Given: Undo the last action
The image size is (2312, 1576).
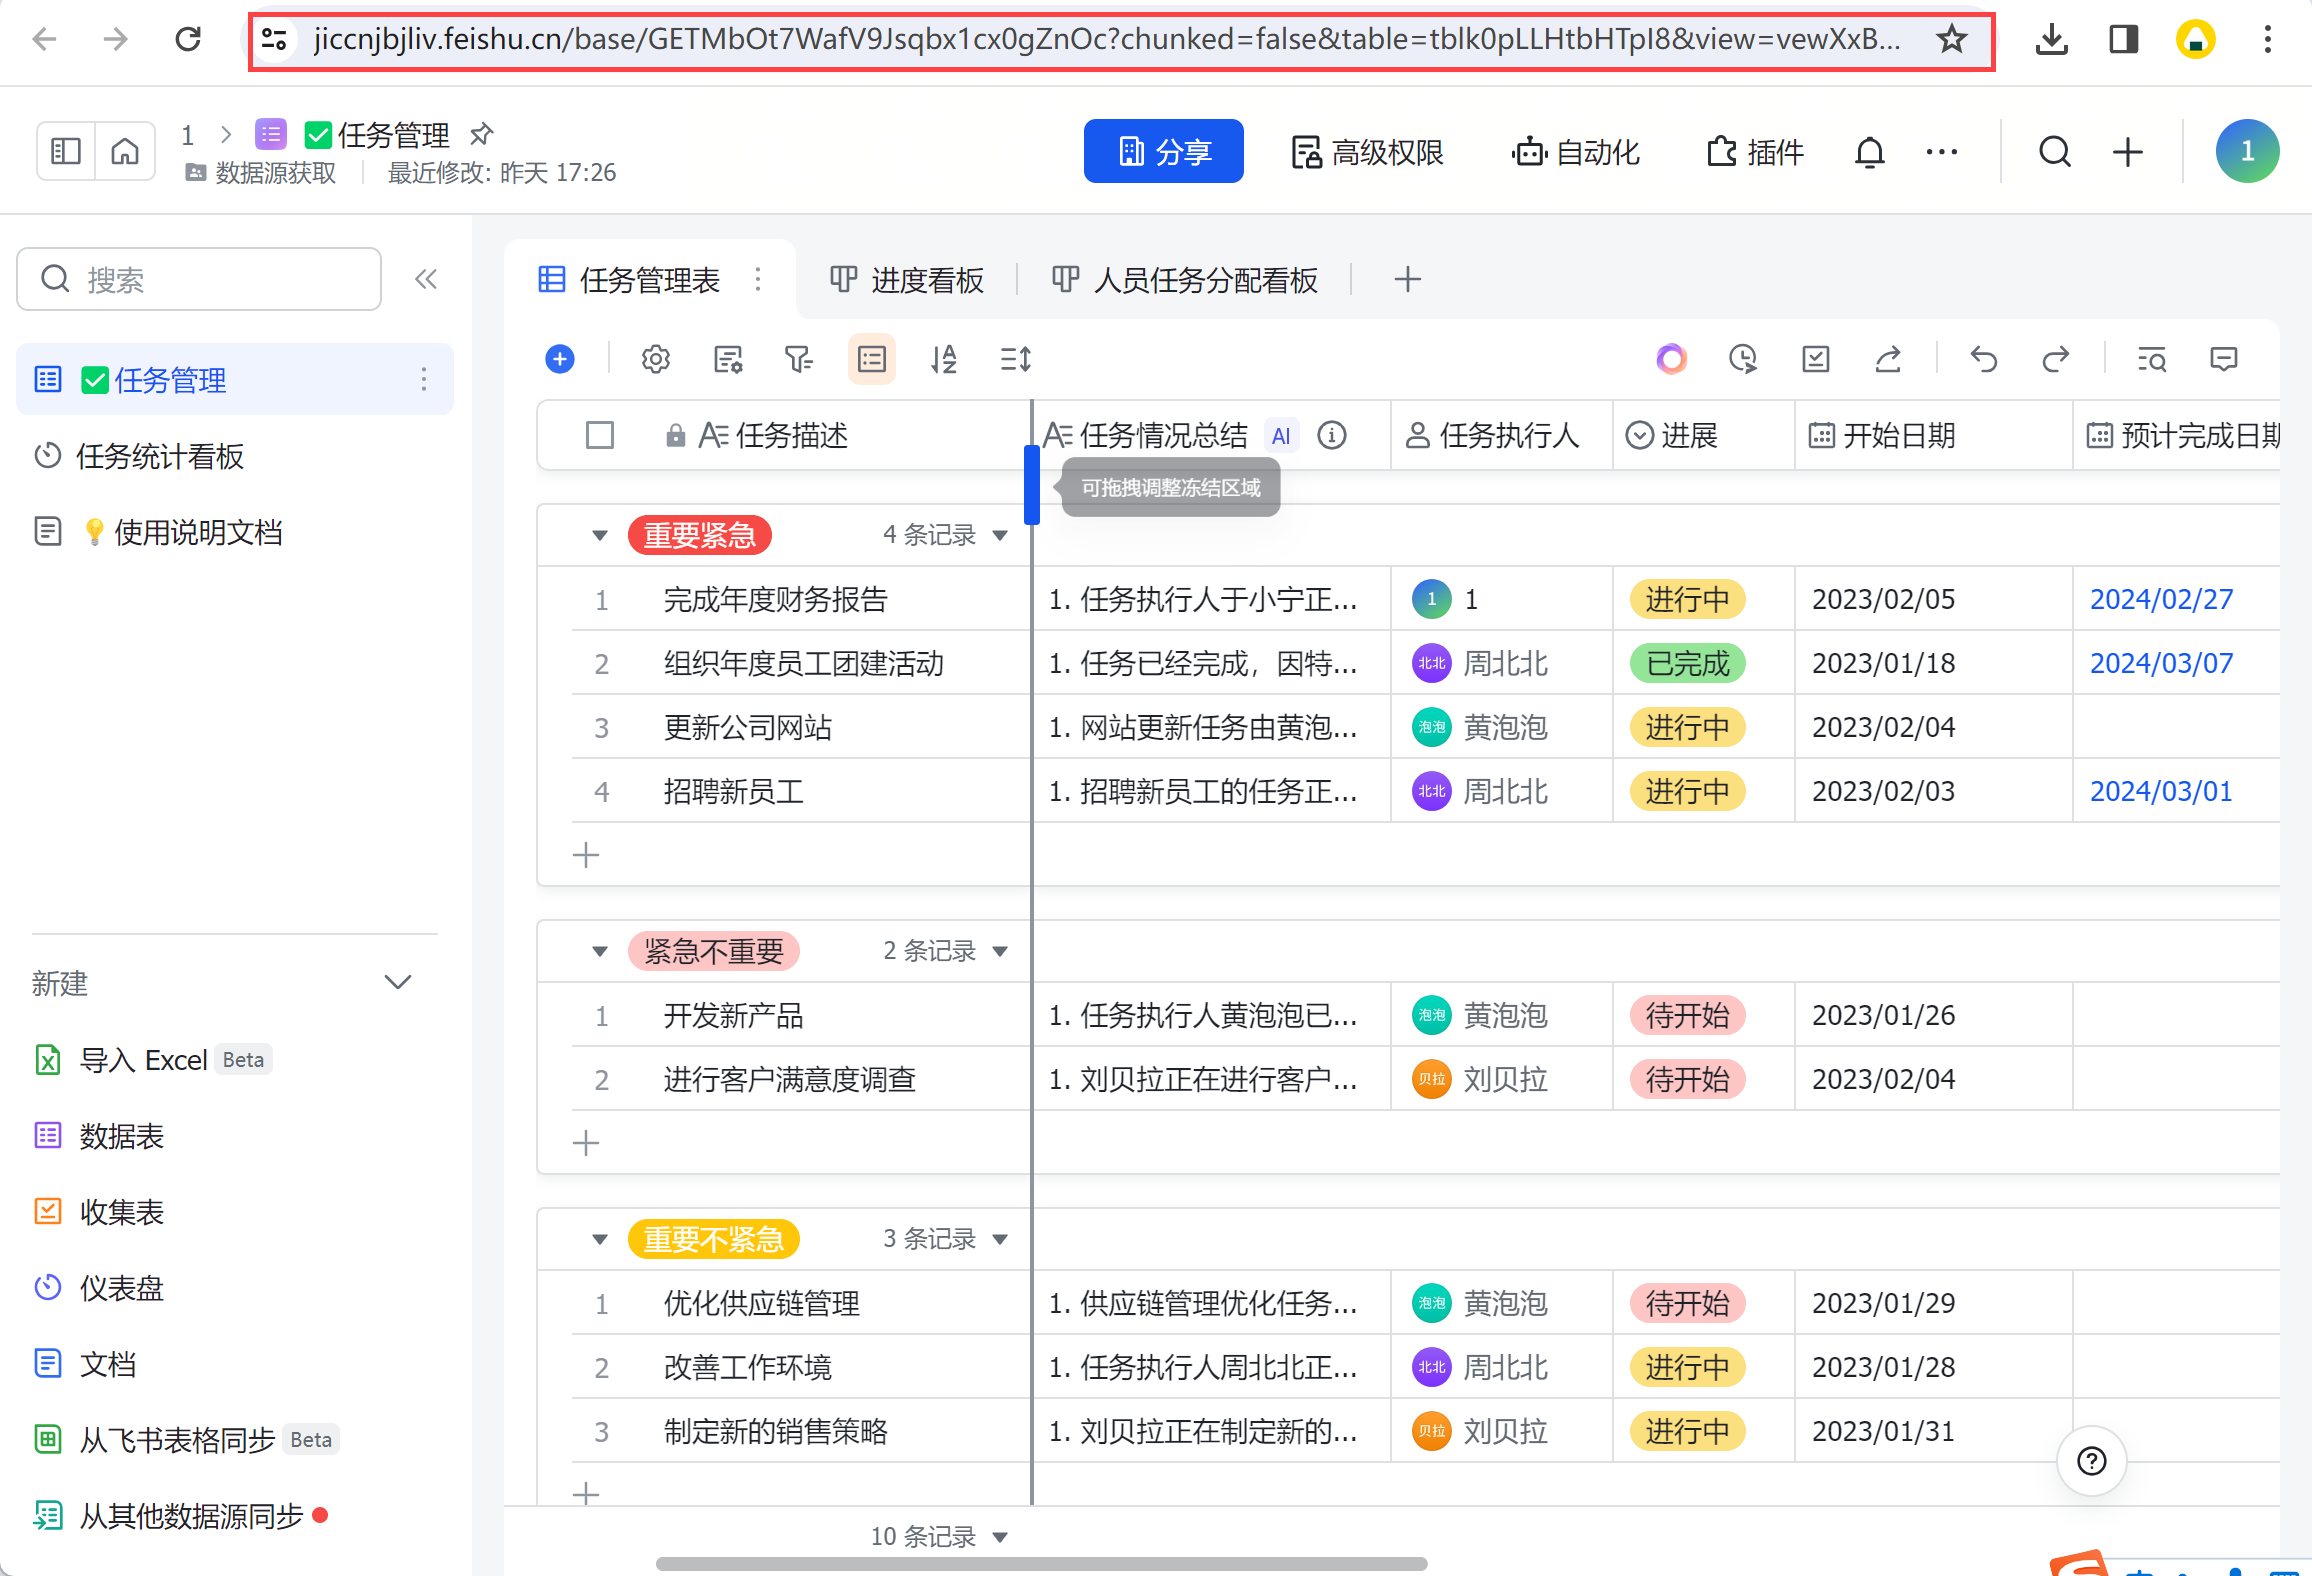Looking at the screenshot, I should coord(1984,359).
